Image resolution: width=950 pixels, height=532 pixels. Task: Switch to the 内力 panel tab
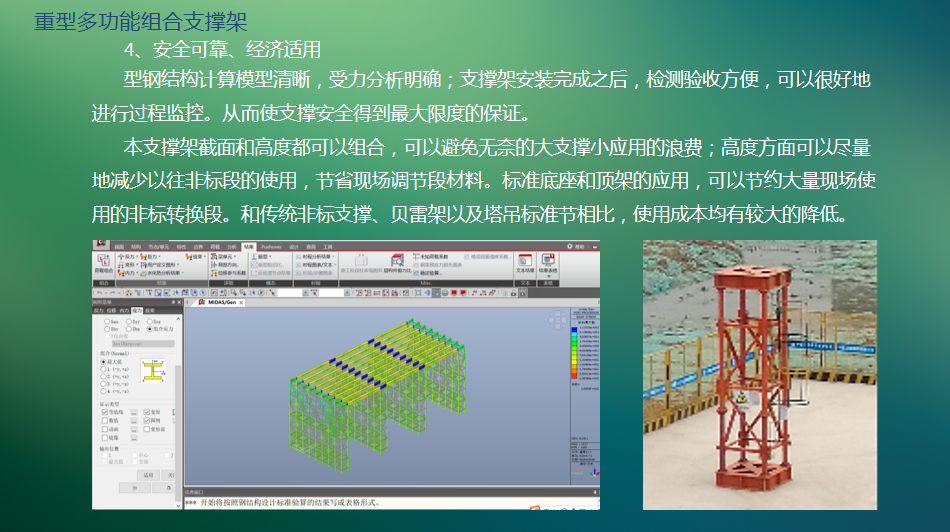point(124,311)
